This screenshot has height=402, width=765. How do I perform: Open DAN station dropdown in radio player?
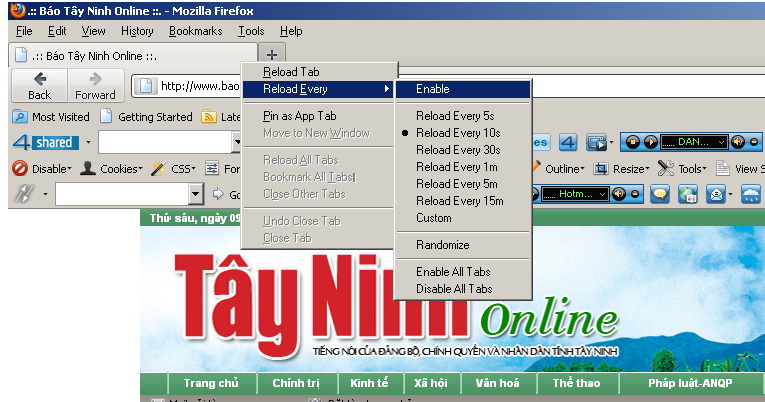[x=721, y=142]
